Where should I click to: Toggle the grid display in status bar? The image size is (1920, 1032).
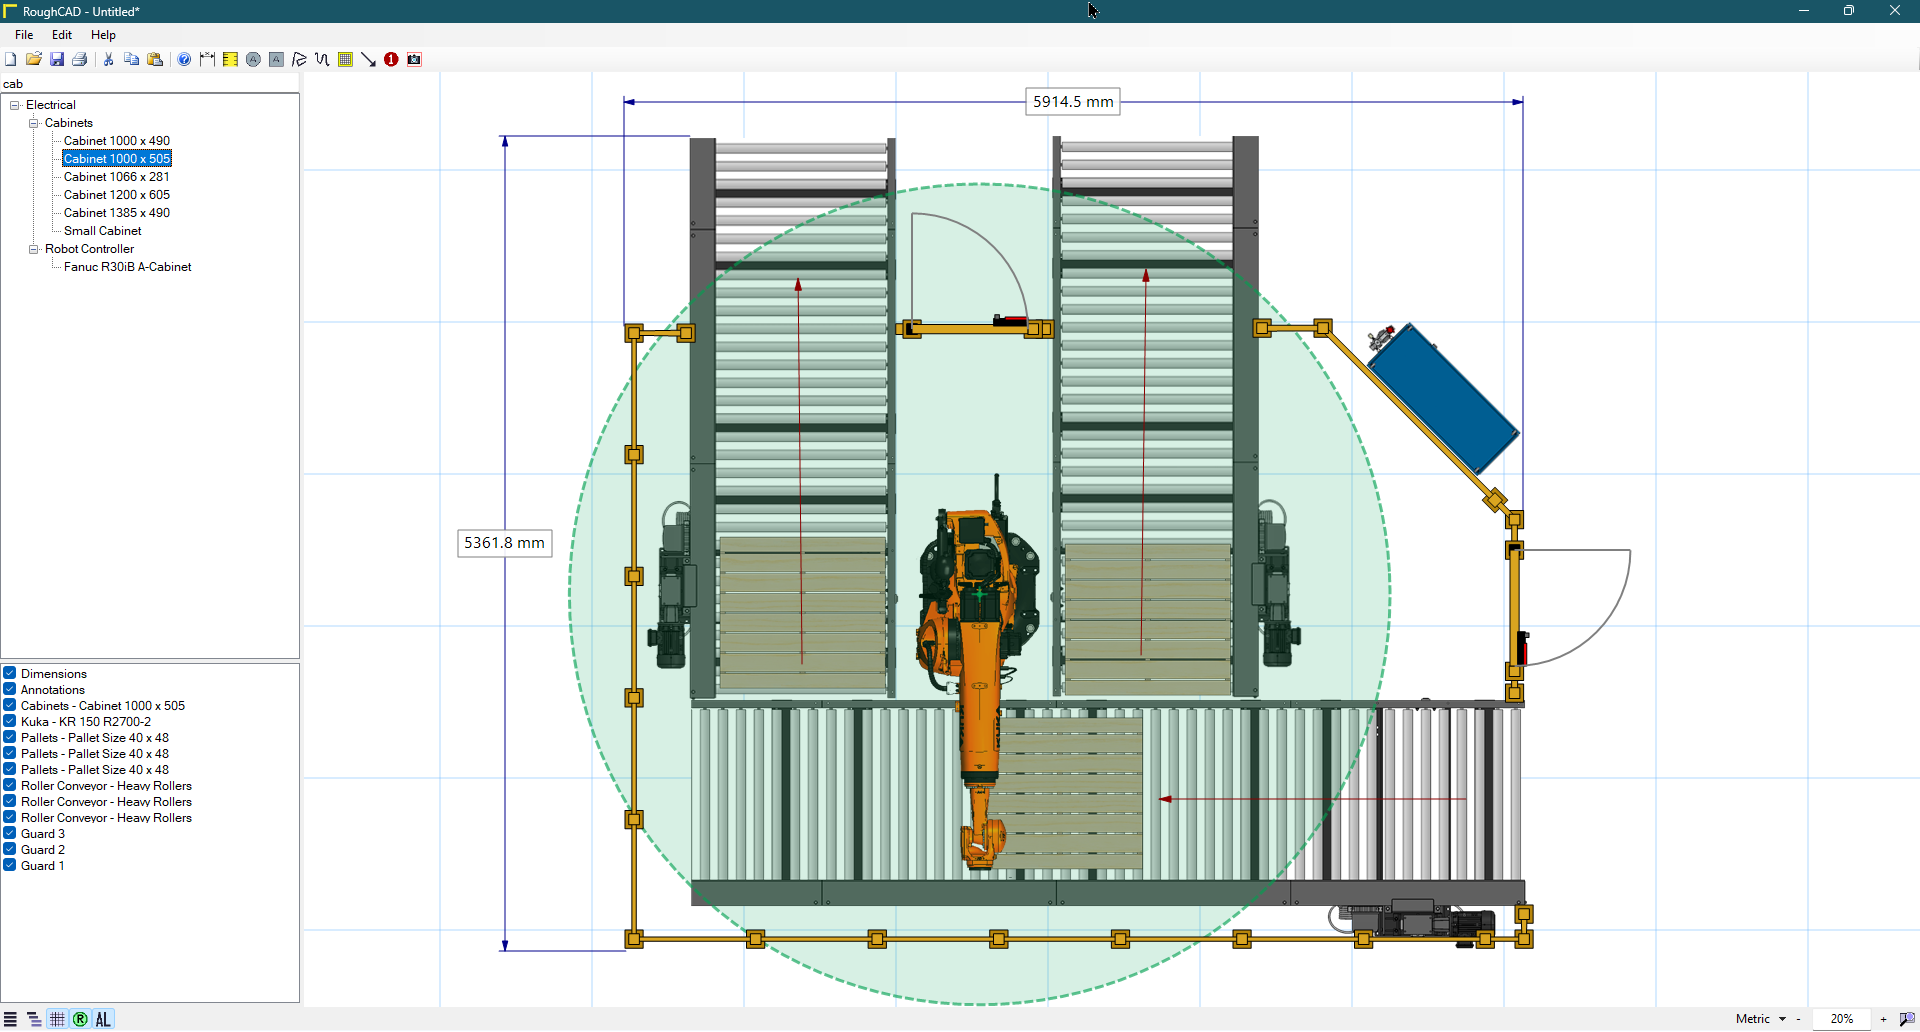coord(57,1019)
